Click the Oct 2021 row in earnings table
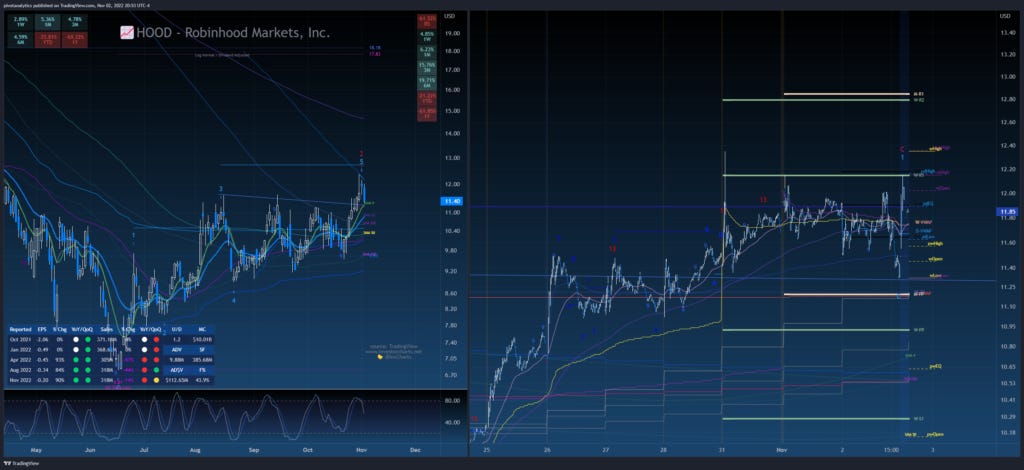Screen dimensions: 1024x470 pyautogui.click(x=111, y=339)
